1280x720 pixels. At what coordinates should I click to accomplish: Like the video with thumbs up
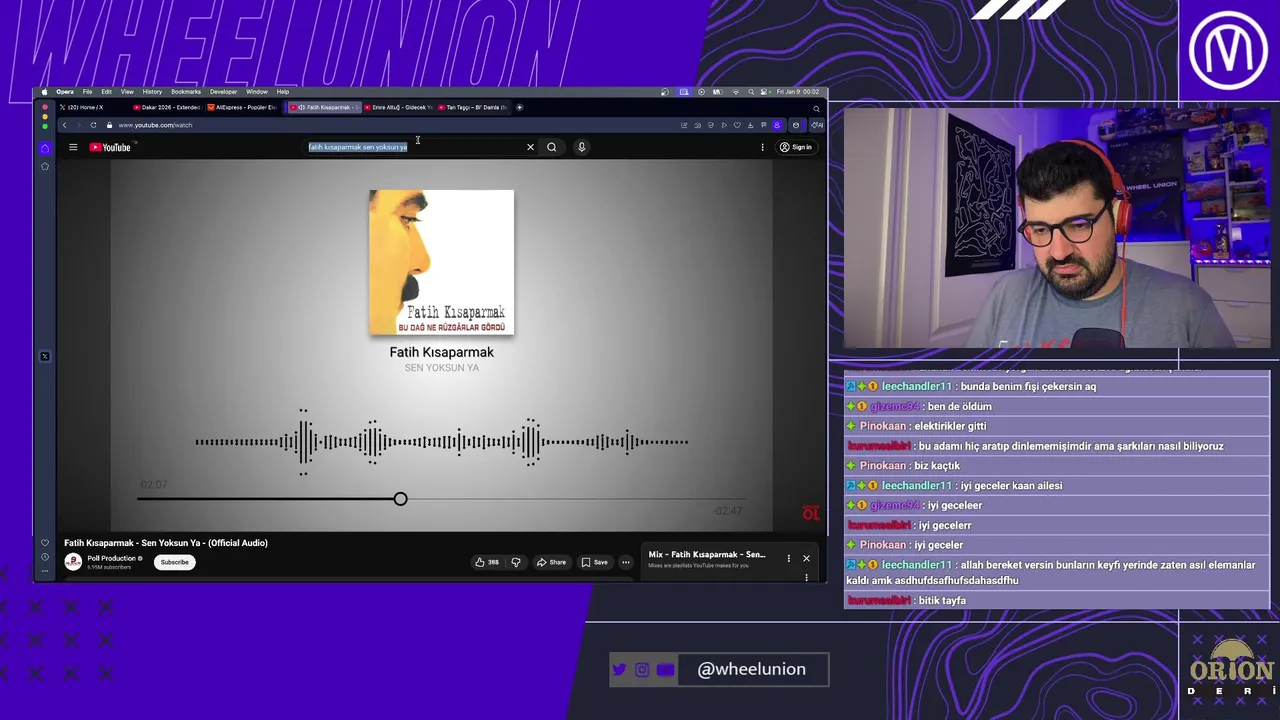tap(487, 562)
